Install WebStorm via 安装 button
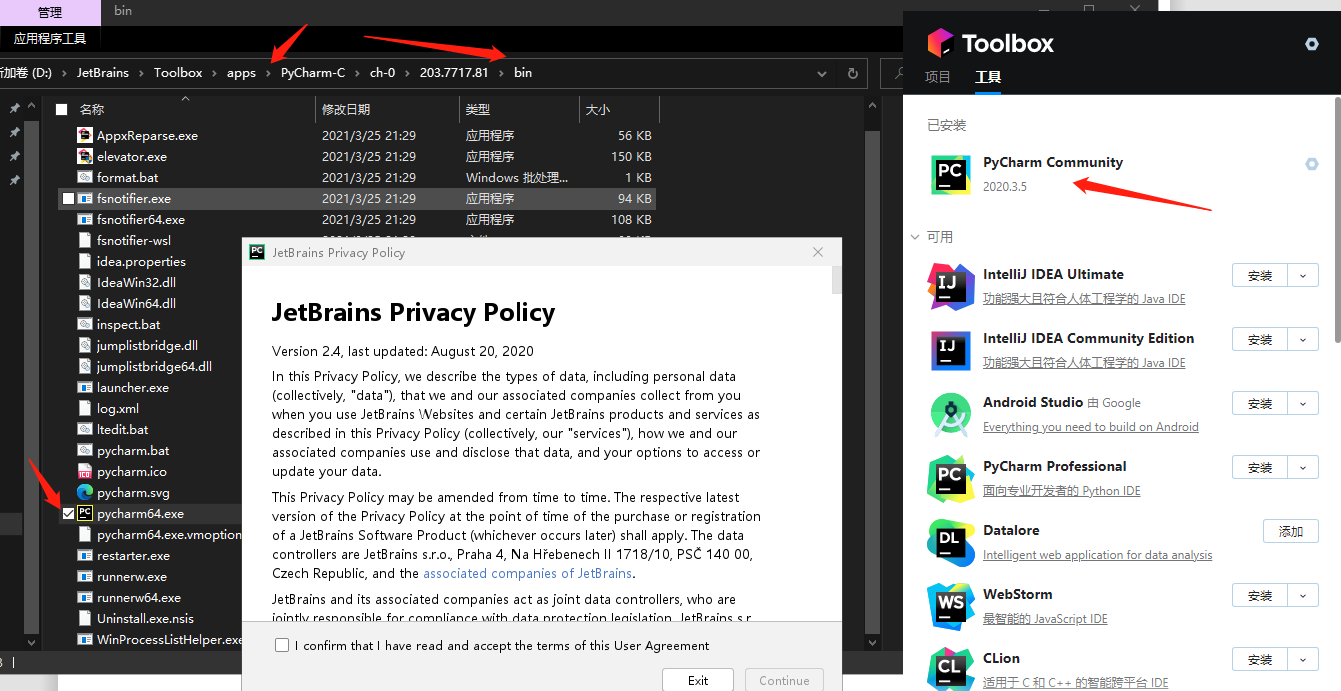 tap(1260, 596)
